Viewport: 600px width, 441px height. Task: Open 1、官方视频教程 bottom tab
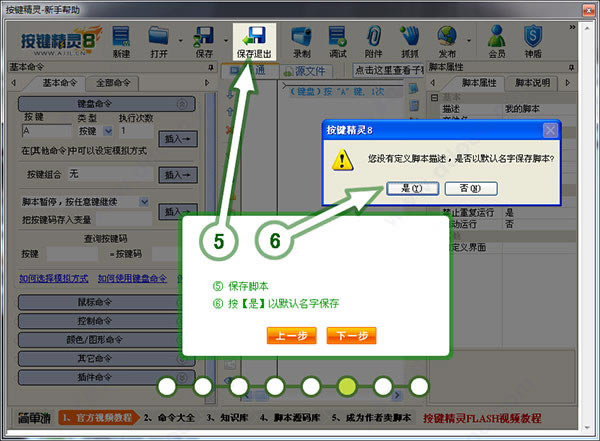(98, 418)
